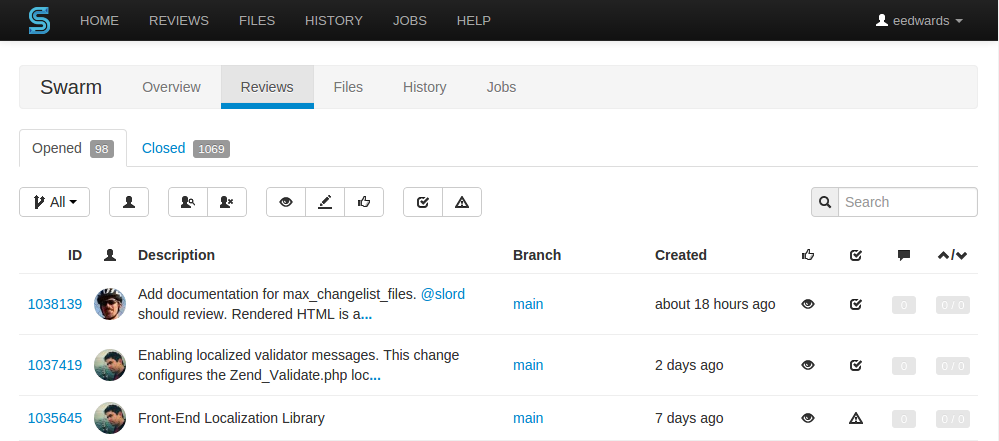
Task: Click the comment count badge for review 1038139
Action: (903, 305)
